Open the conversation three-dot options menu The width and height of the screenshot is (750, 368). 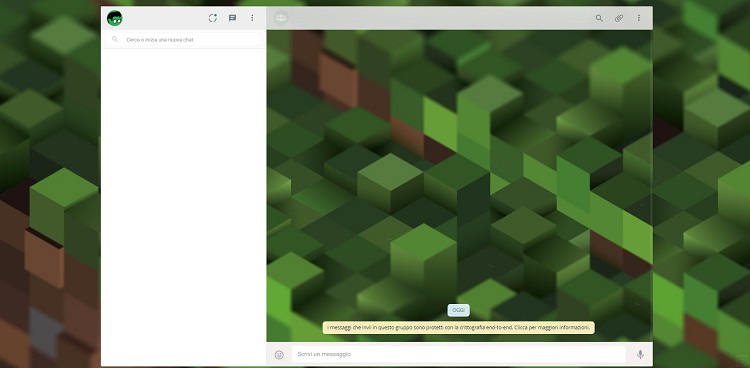point(639,18)
